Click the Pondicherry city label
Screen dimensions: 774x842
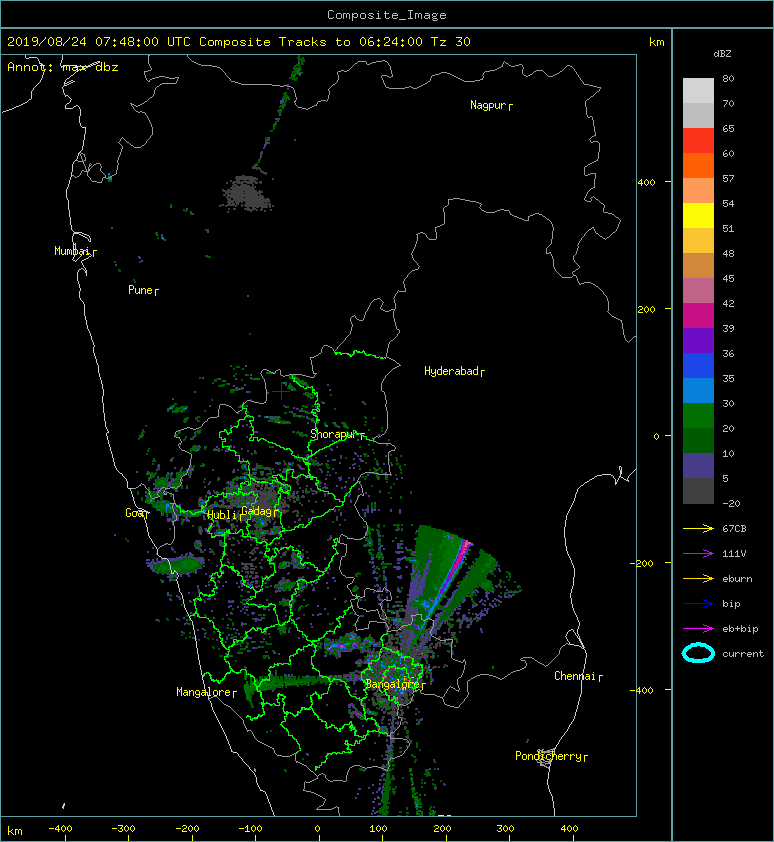point(548,756)
